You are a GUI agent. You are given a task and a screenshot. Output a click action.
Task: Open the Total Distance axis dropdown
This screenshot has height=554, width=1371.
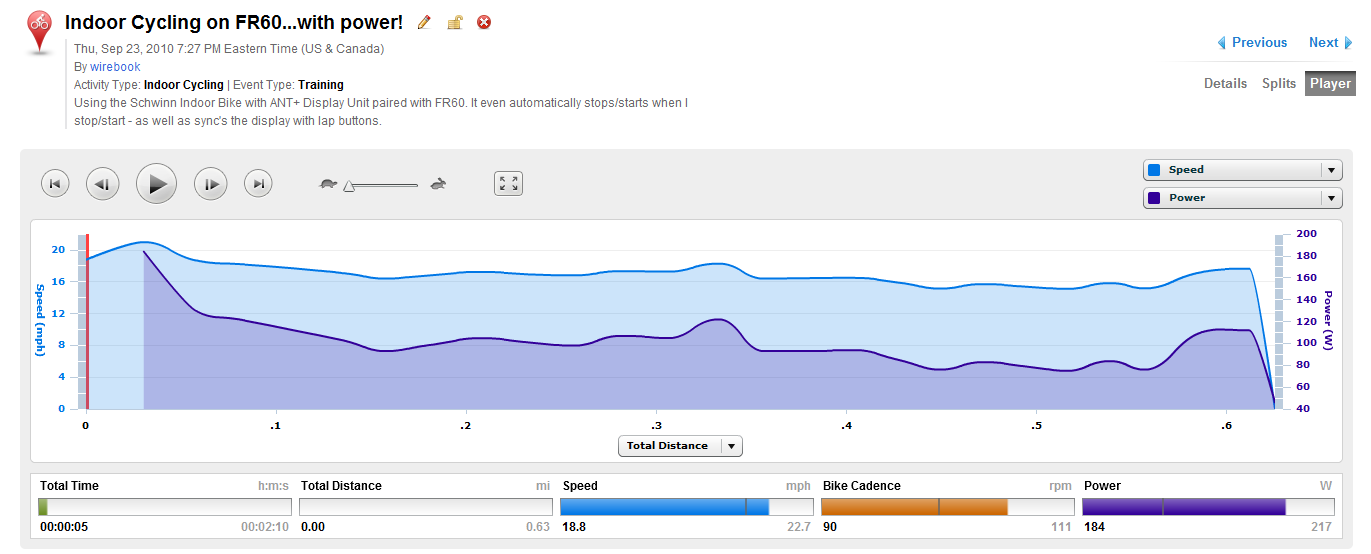(x=680, y=446)
